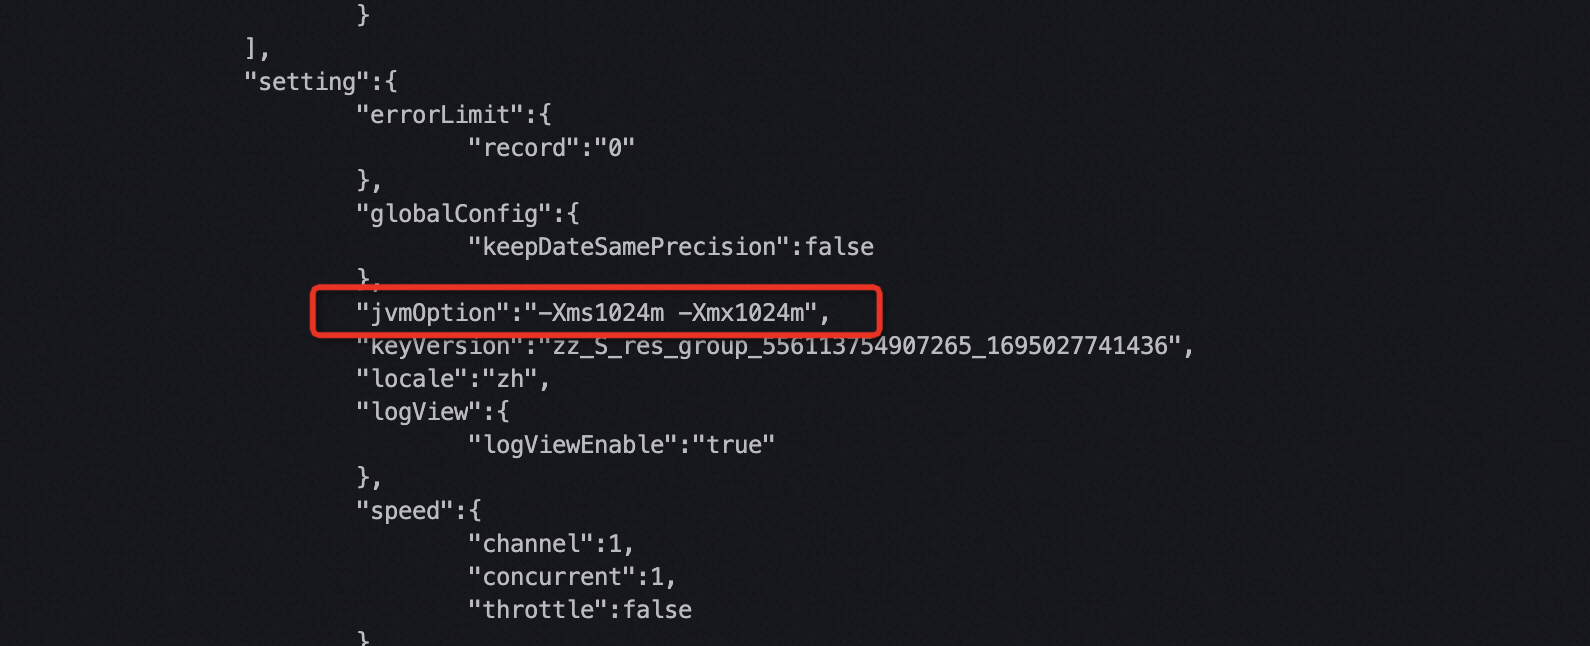The height and width of the screenshot is (646, 1590).
Task: Click the "throttle" key
Action: [x=538, y=610]
